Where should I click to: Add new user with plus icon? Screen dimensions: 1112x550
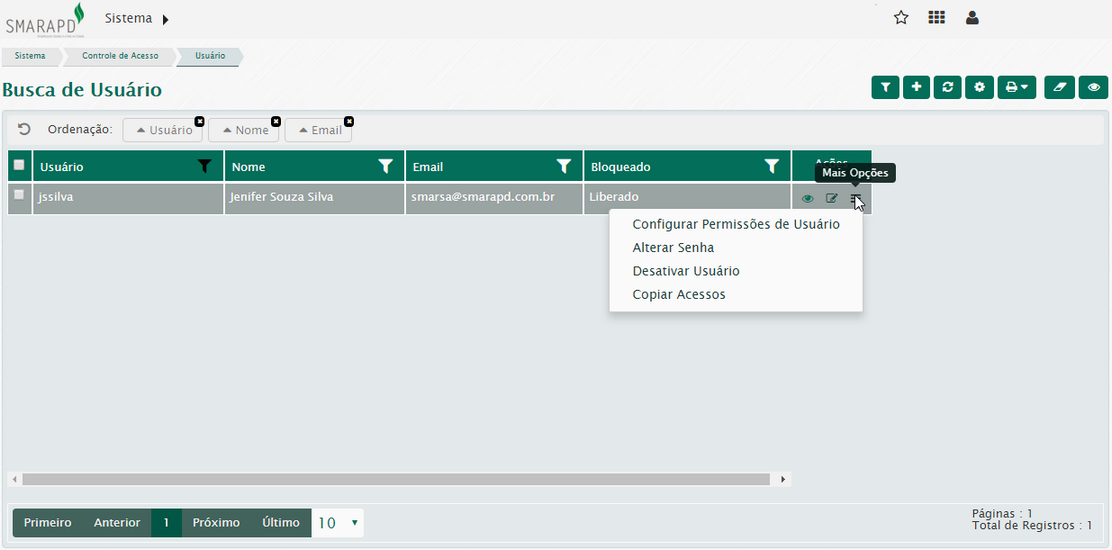[x=916, y=88]
